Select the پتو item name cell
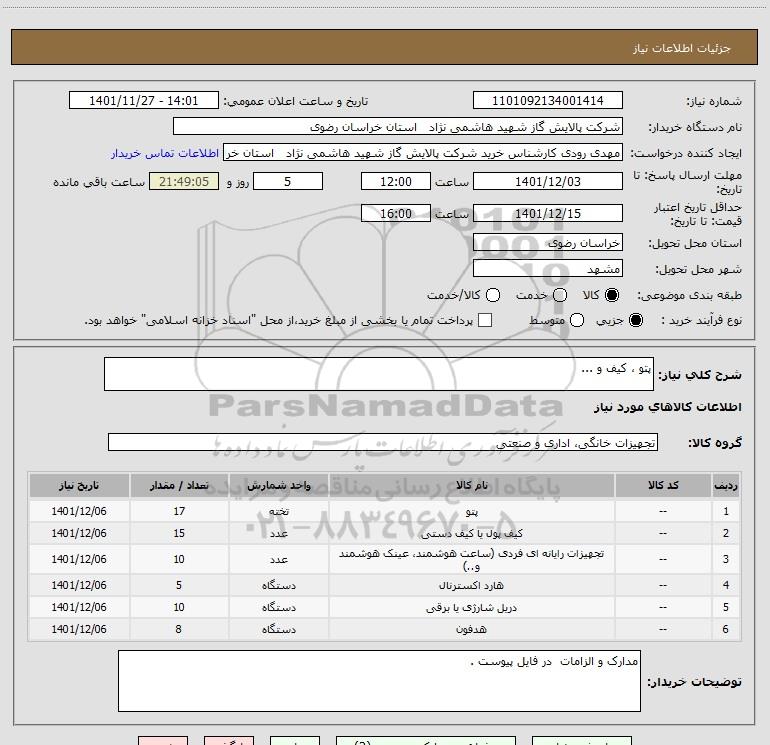 click(x=471, y=511)
